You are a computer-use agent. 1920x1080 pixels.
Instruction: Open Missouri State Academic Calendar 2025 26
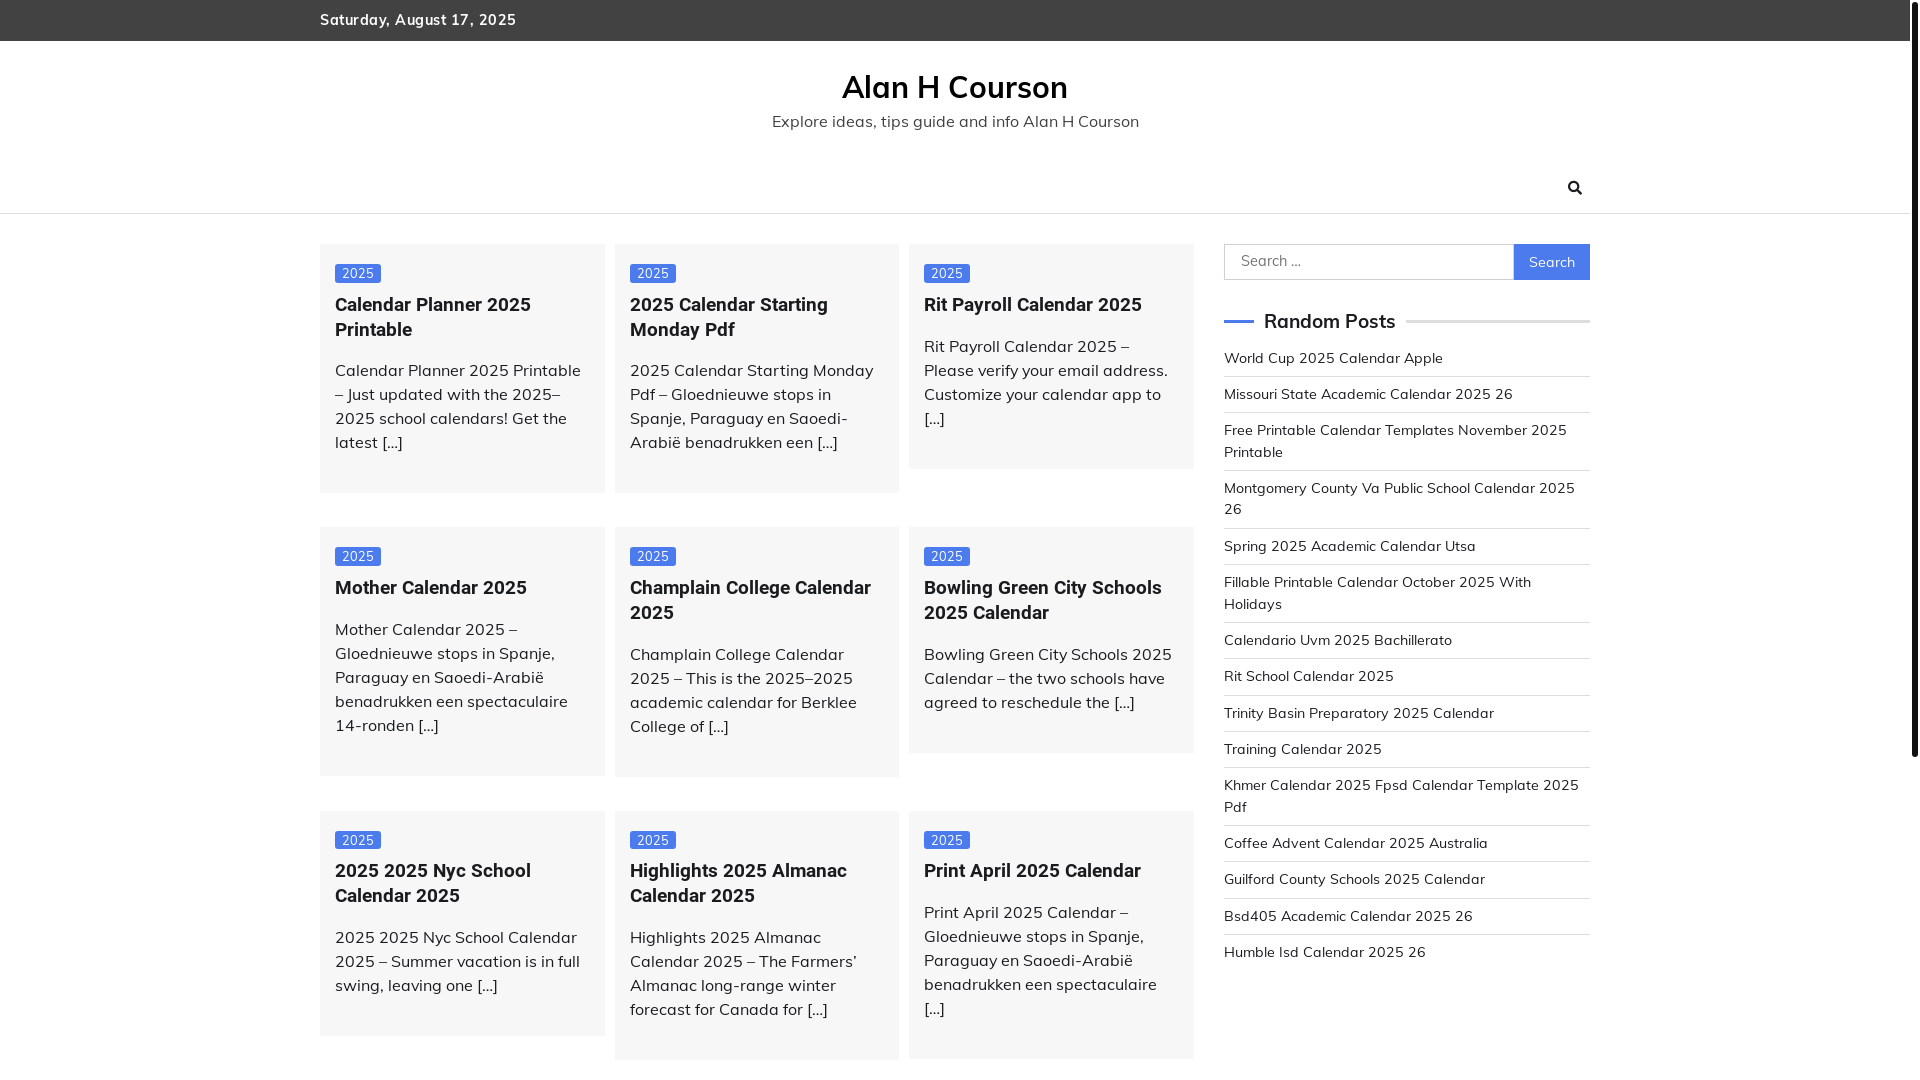click(x=1368, y=394)
